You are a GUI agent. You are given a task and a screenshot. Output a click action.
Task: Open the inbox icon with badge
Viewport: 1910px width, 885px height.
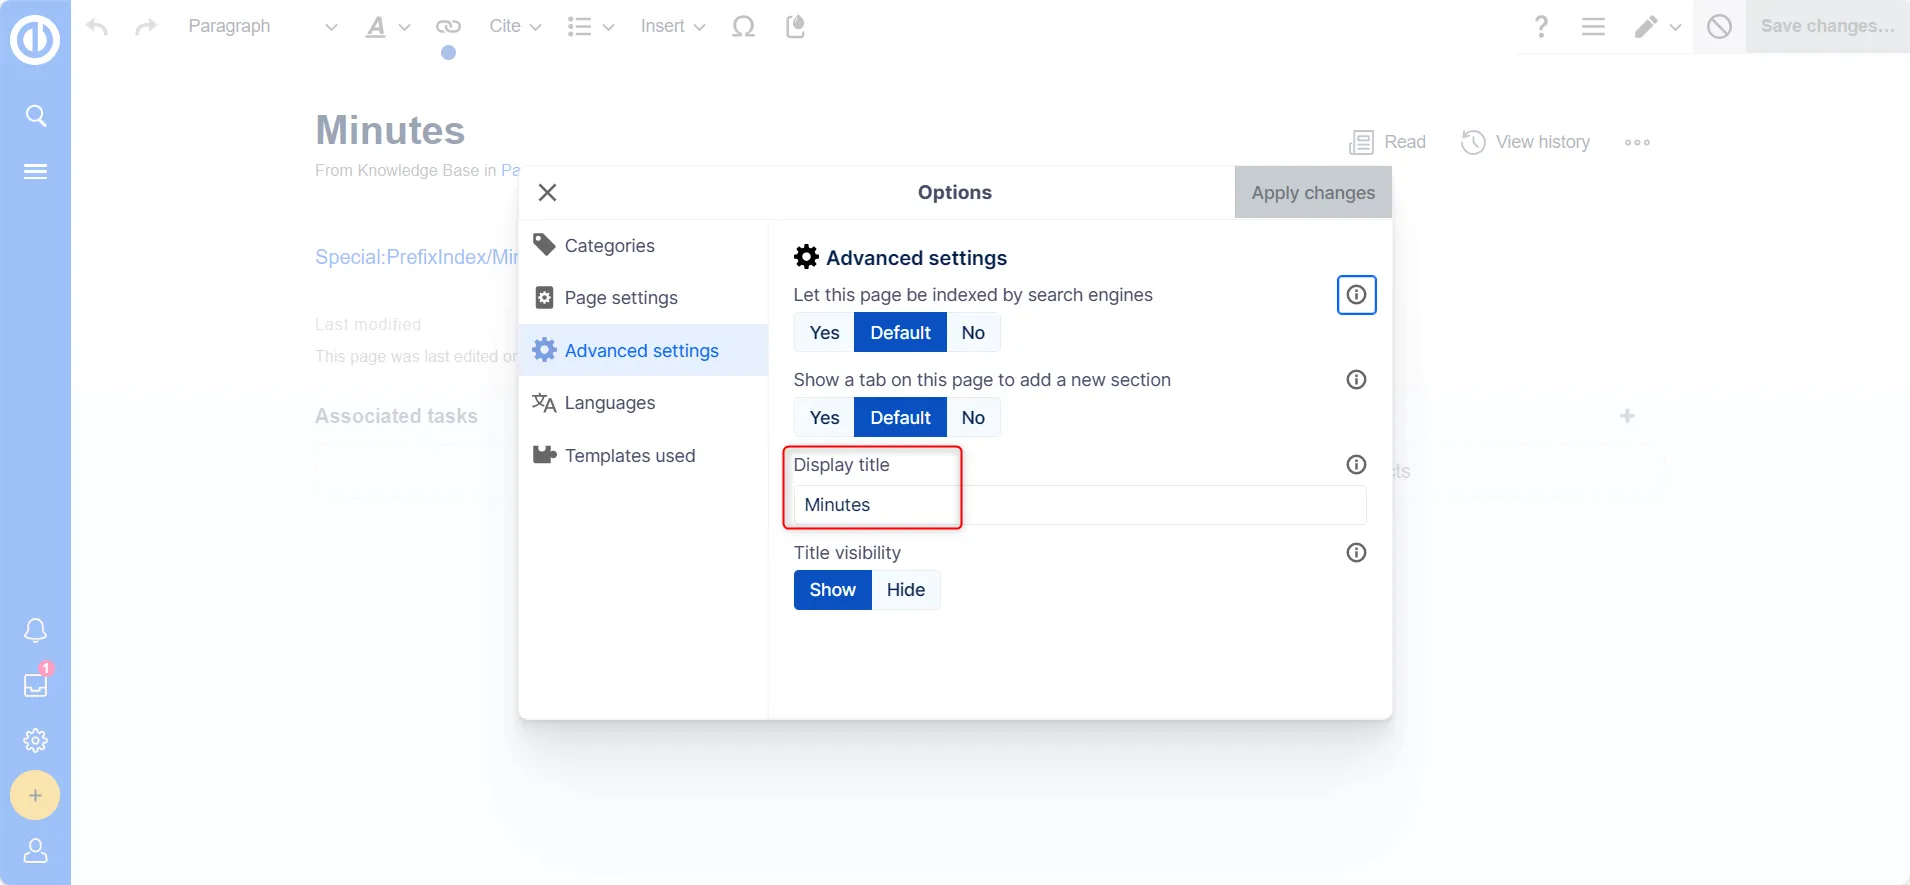coord(36,685)
